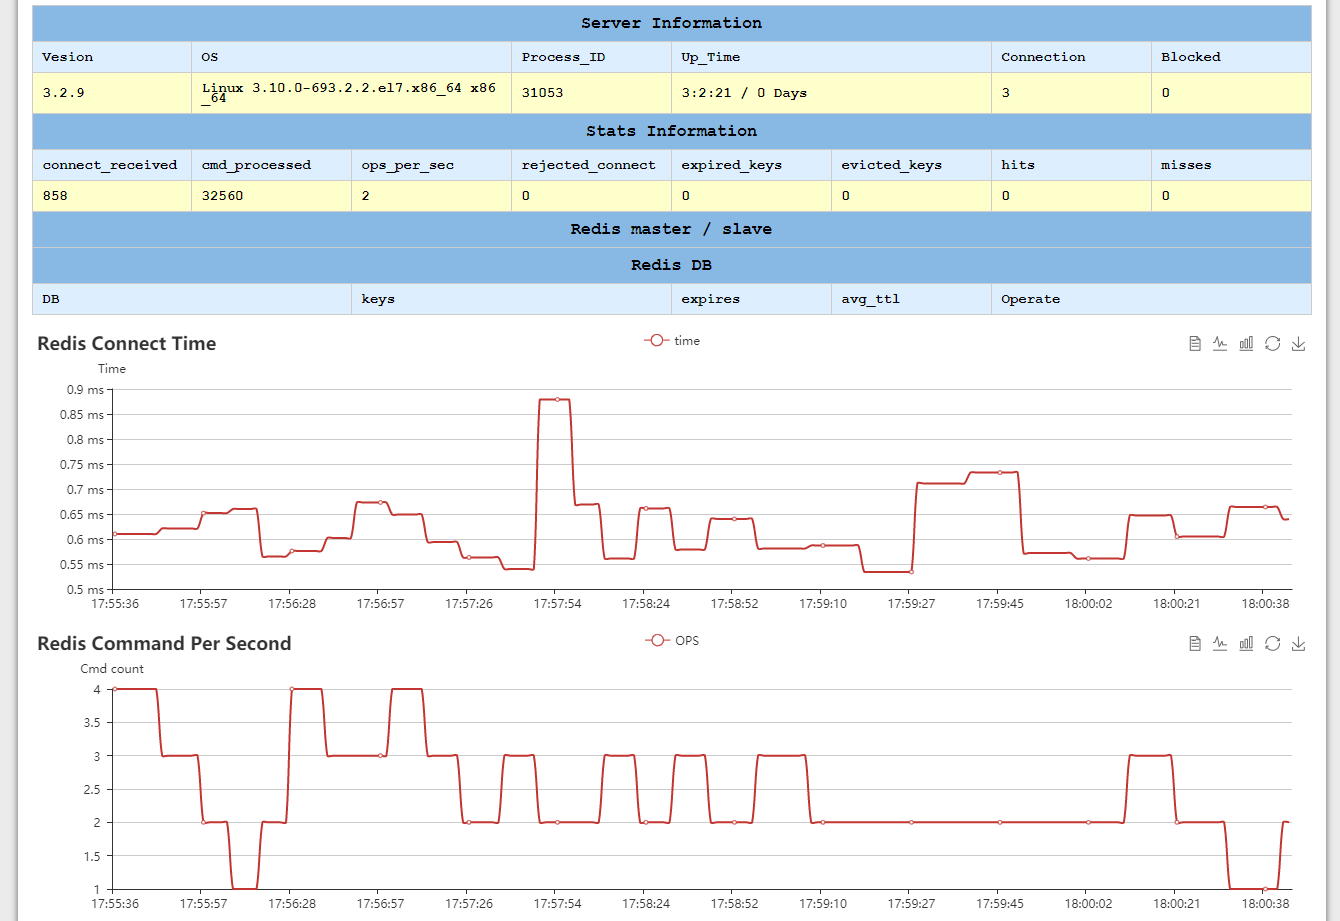Switch Redis Connect Time chart to bar type
Viewport: 1340px width, 921px height.
coord(1246,344)
